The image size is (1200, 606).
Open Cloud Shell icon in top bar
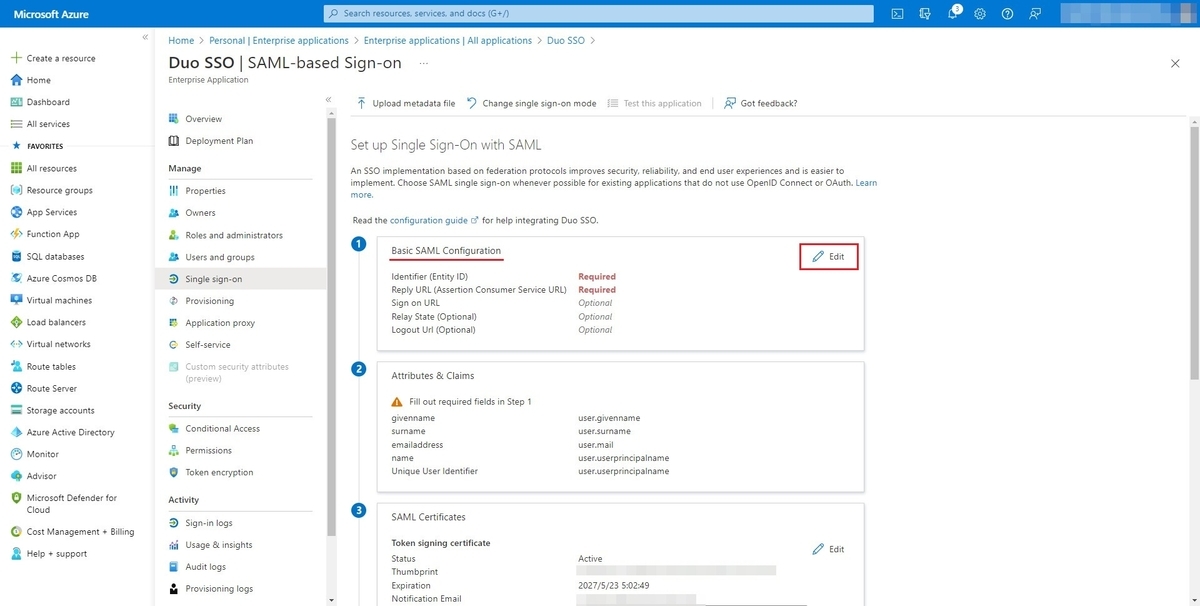coord(898,14)
